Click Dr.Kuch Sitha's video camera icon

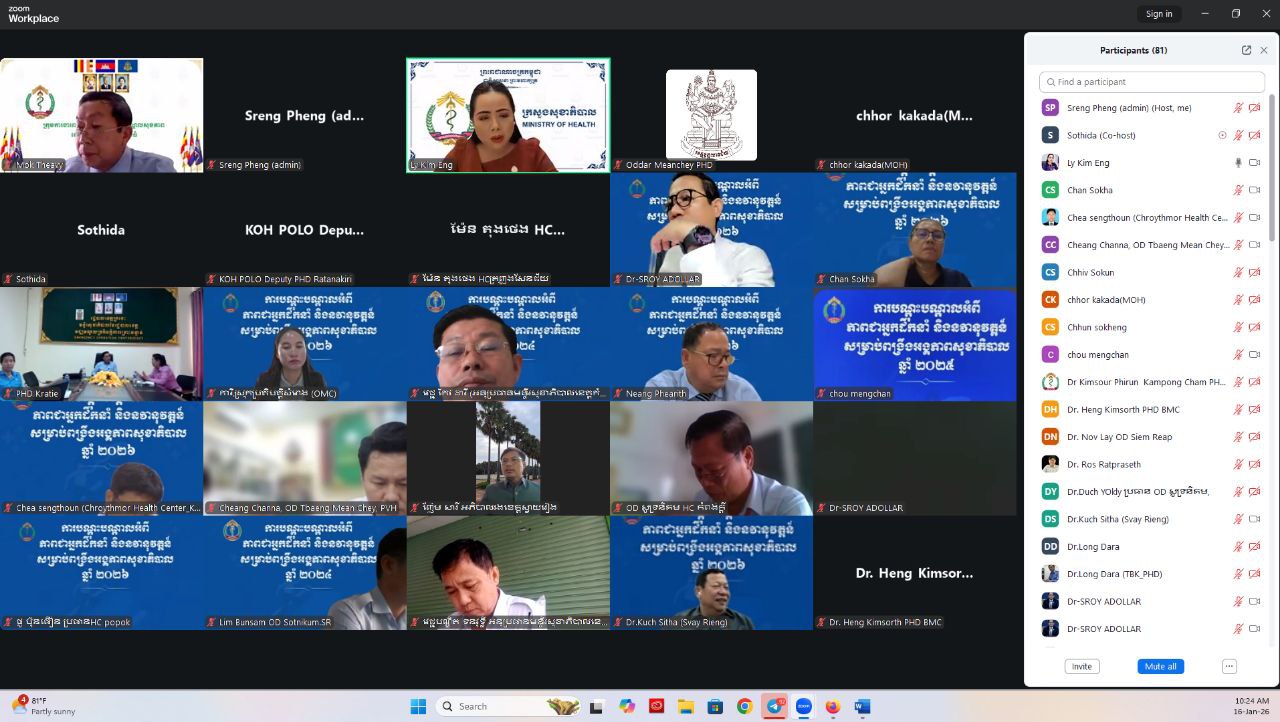pyautogui.click(x=1254, y=519)
